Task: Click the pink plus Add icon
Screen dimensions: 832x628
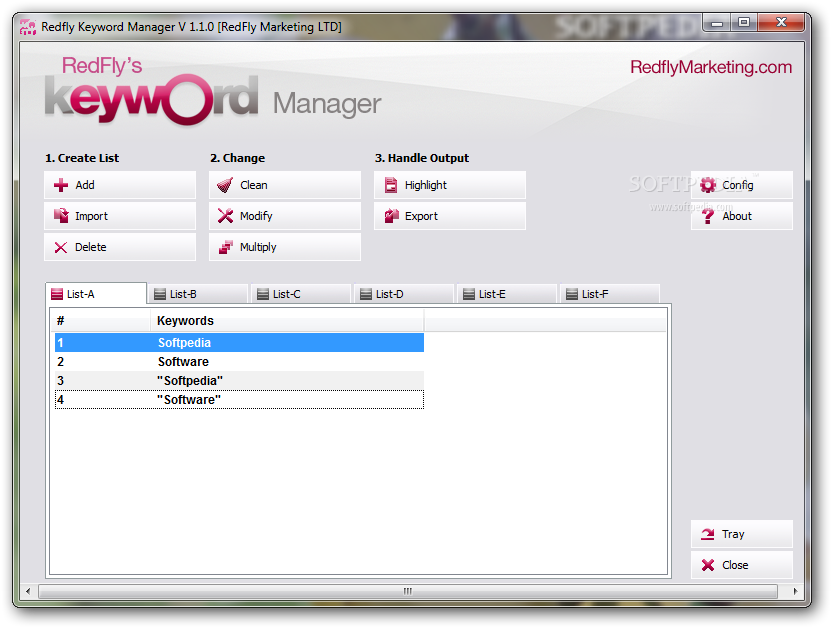Action: (61, 185)
